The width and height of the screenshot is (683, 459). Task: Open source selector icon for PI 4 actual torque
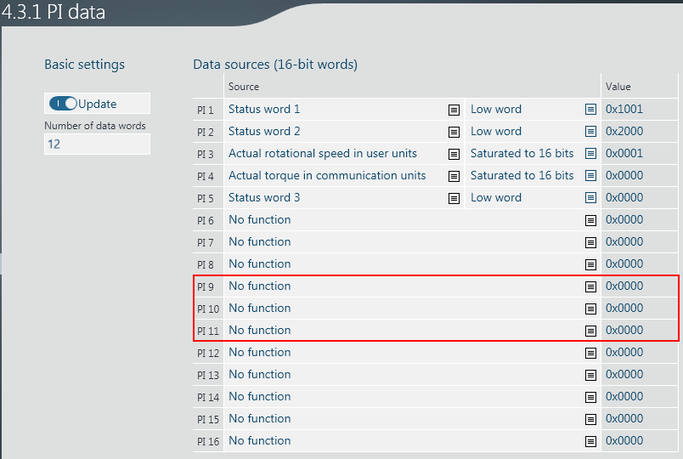(454, 175)
